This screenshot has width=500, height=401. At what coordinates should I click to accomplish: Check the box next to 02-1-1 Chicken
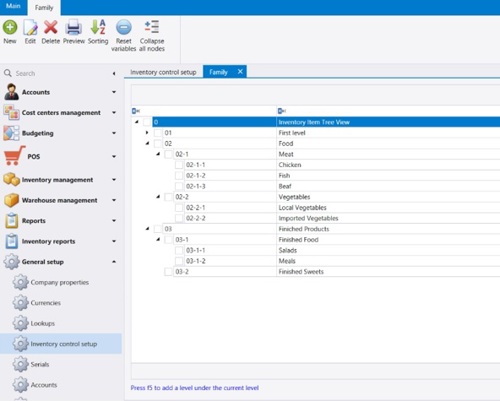coord(179,165)
